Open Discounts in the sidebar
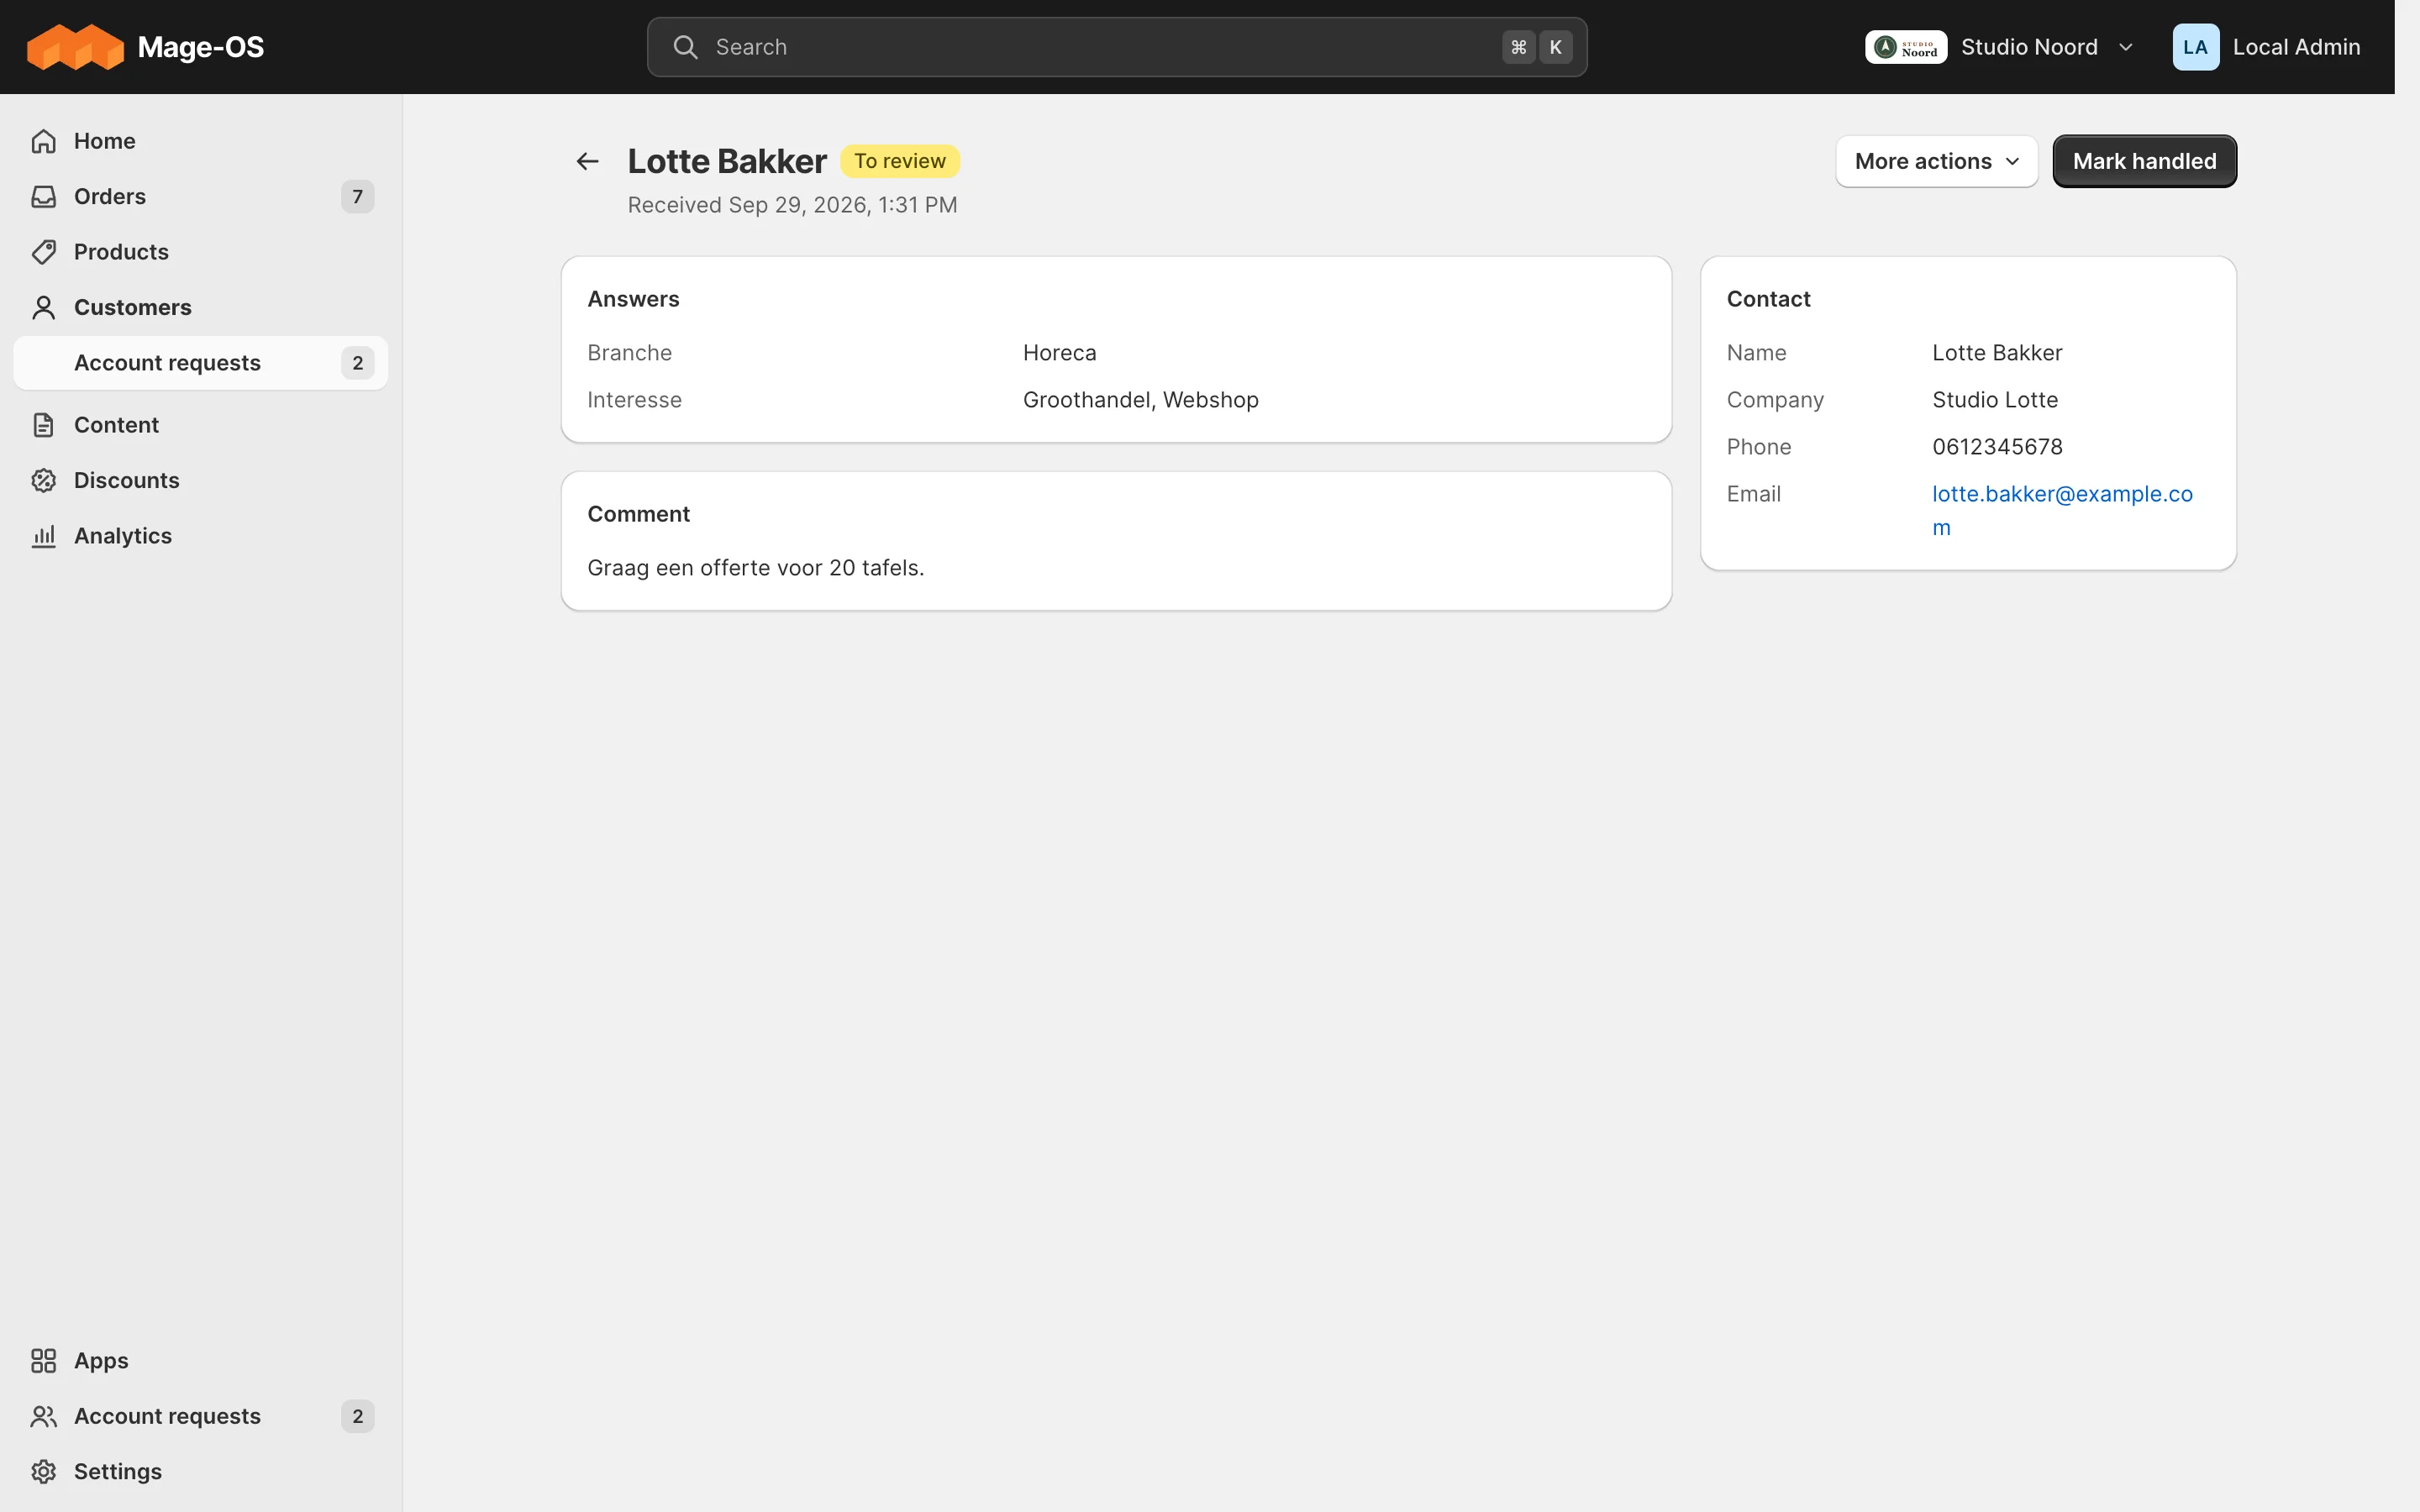The image size is (2420, 1512). pyautogui.click(x=200, y=480)
